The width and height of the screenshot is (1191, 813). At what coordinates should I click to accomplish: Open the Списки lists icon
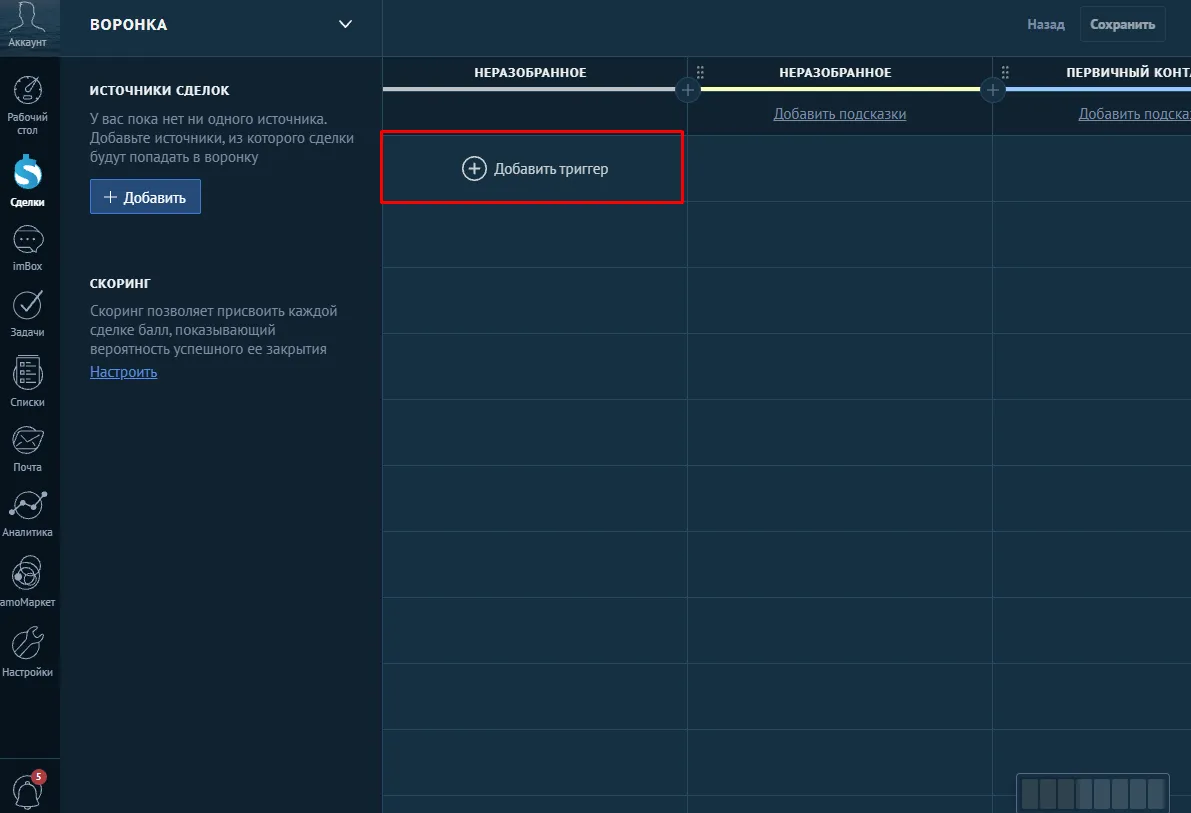27,381
